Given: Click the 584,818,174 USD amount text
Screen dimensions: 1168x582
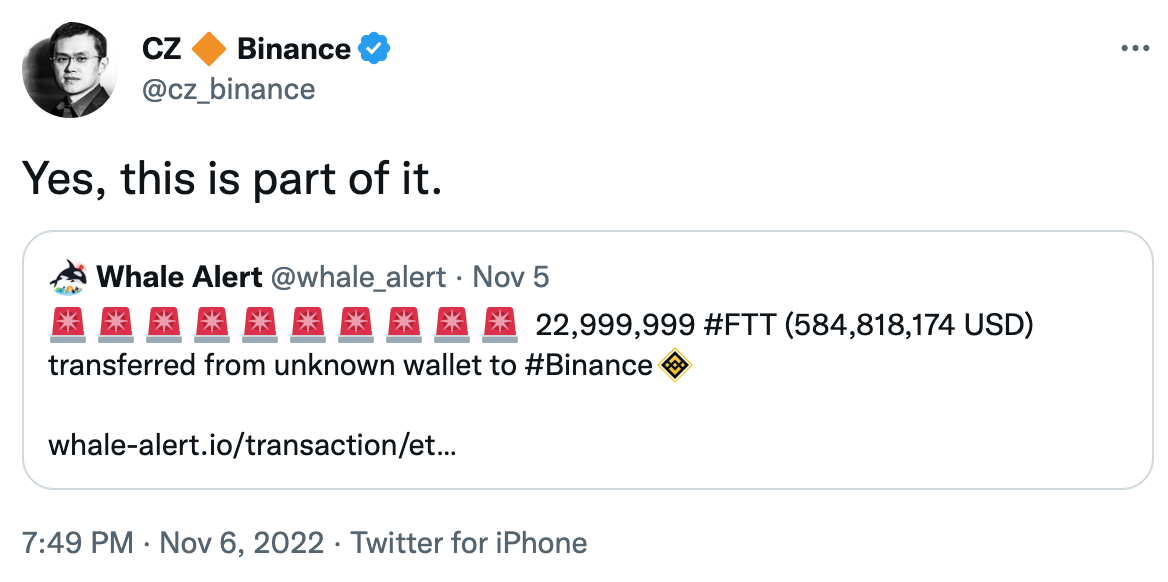Looking at the screenshot, I should pos(907,325).
